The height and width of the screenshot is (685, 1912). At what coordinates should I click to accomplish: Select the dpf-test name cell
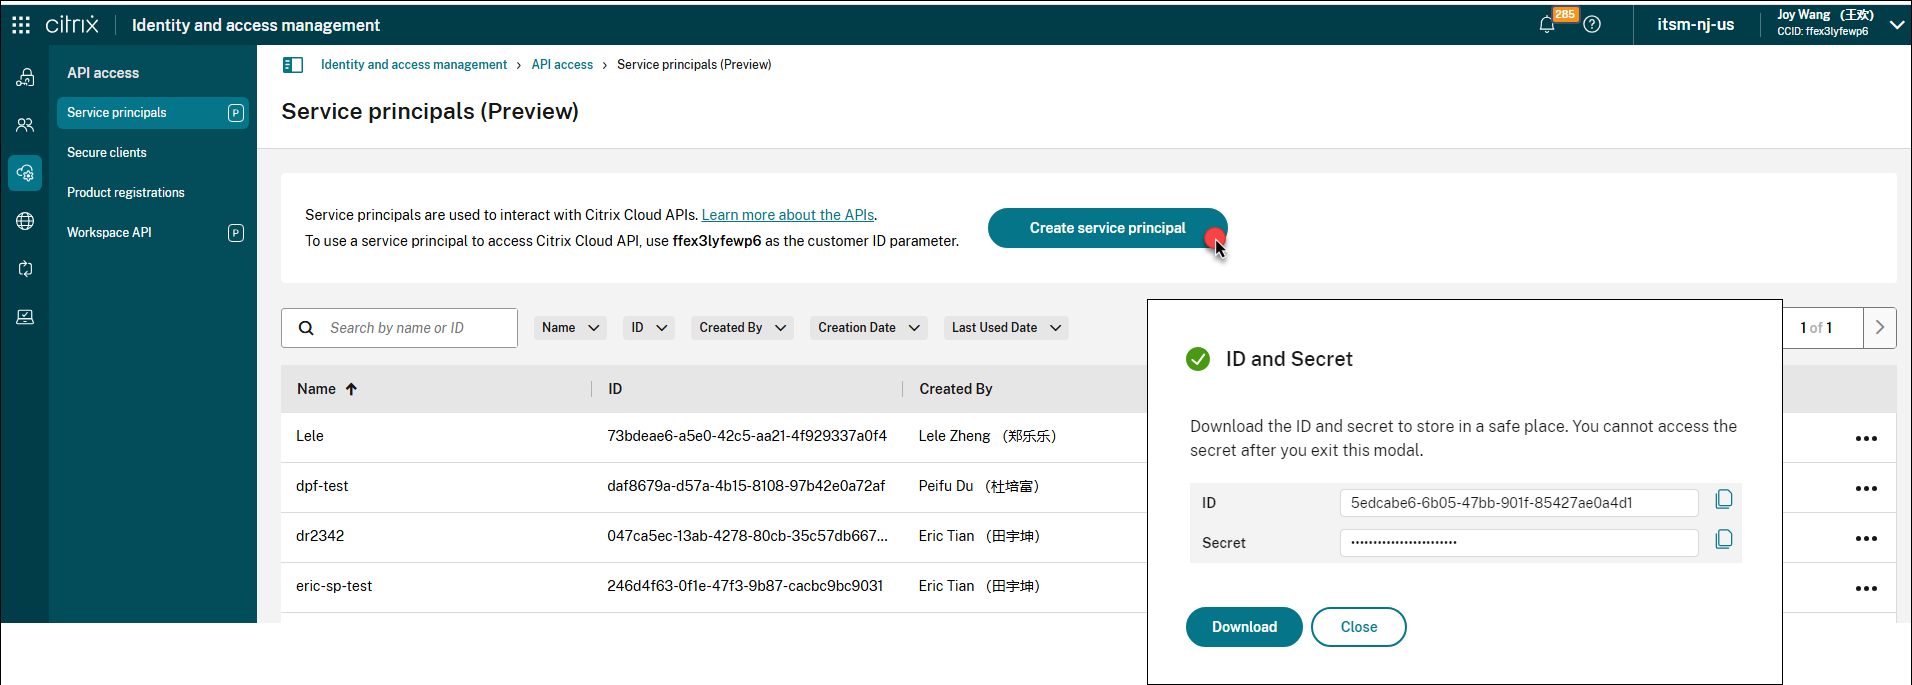tap(322, 486)
